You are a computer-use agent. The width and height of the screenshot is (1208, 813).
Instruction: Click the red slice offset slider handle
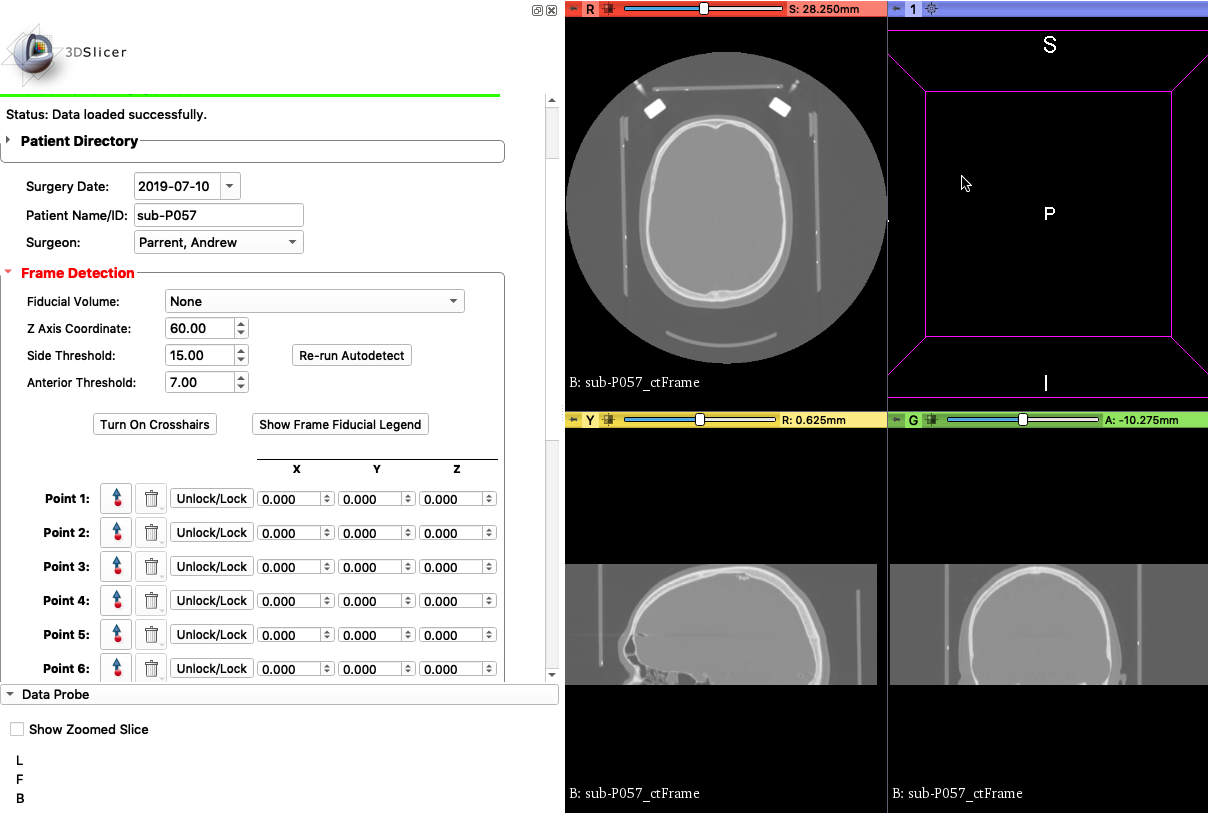click(x=704, y=8)
